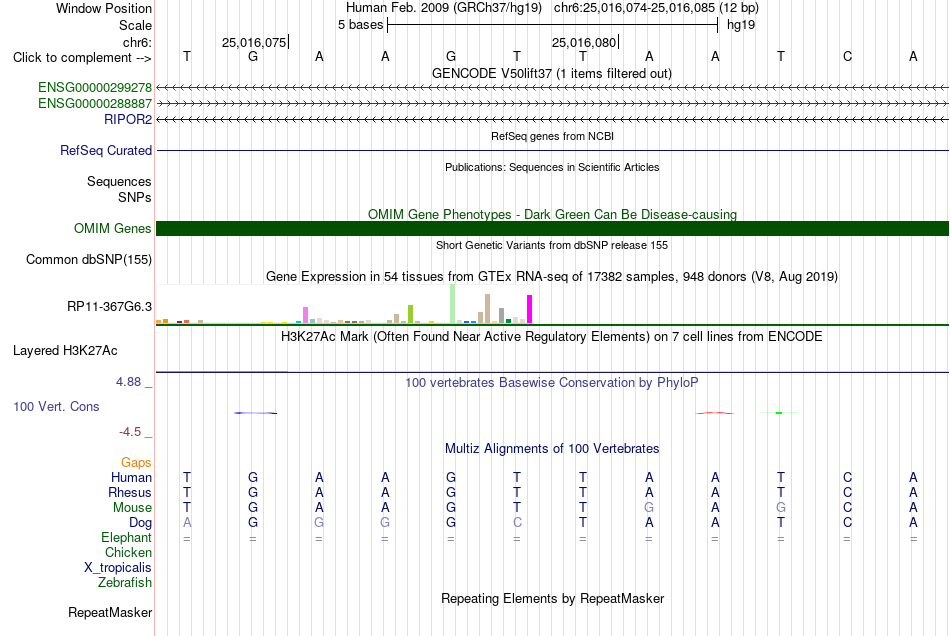This screenshot has height=636, width=950.
Task: Select the Chicken species label
Action: (128, 552)
